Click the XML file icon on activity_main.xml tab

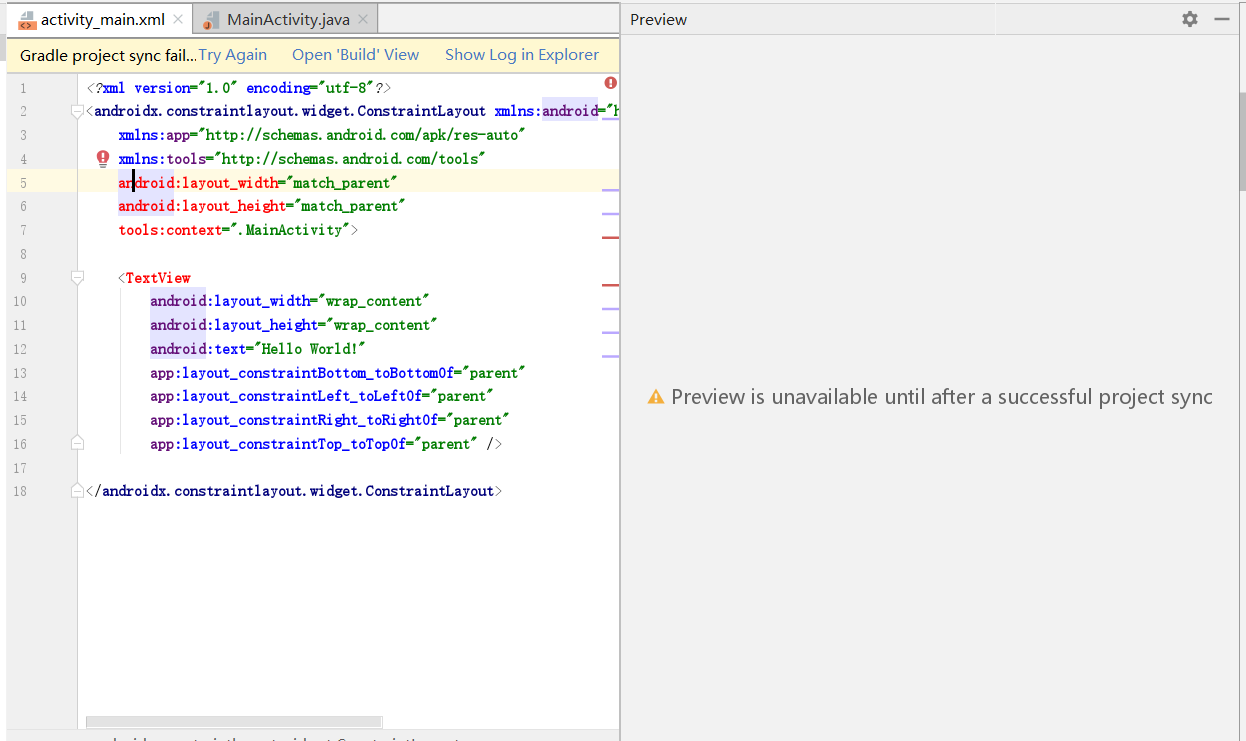coord(27,20)
